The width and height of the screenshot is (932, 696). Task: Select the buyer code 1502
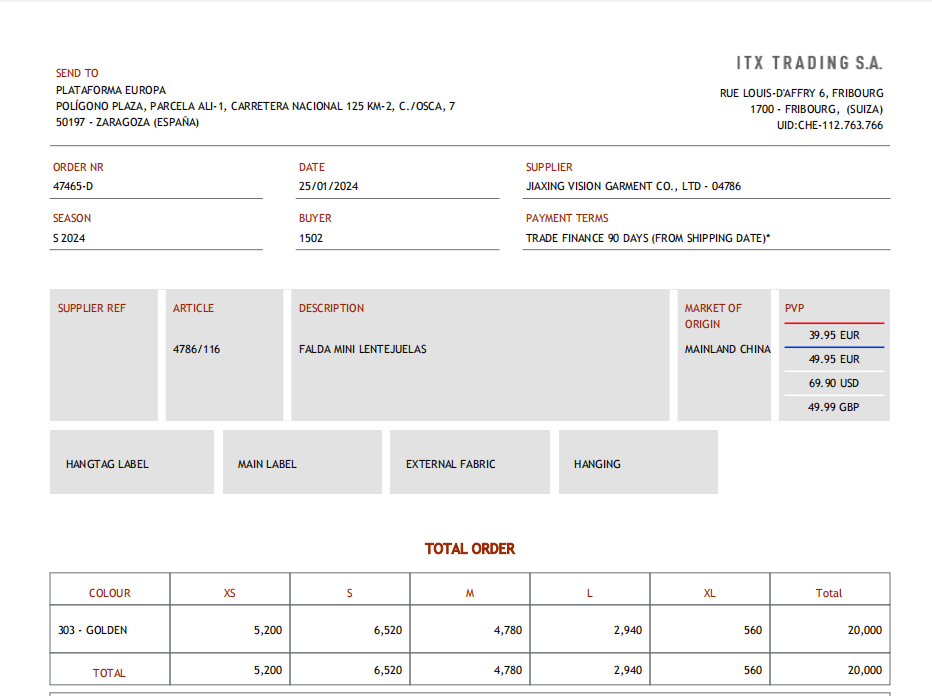[311, 238]
